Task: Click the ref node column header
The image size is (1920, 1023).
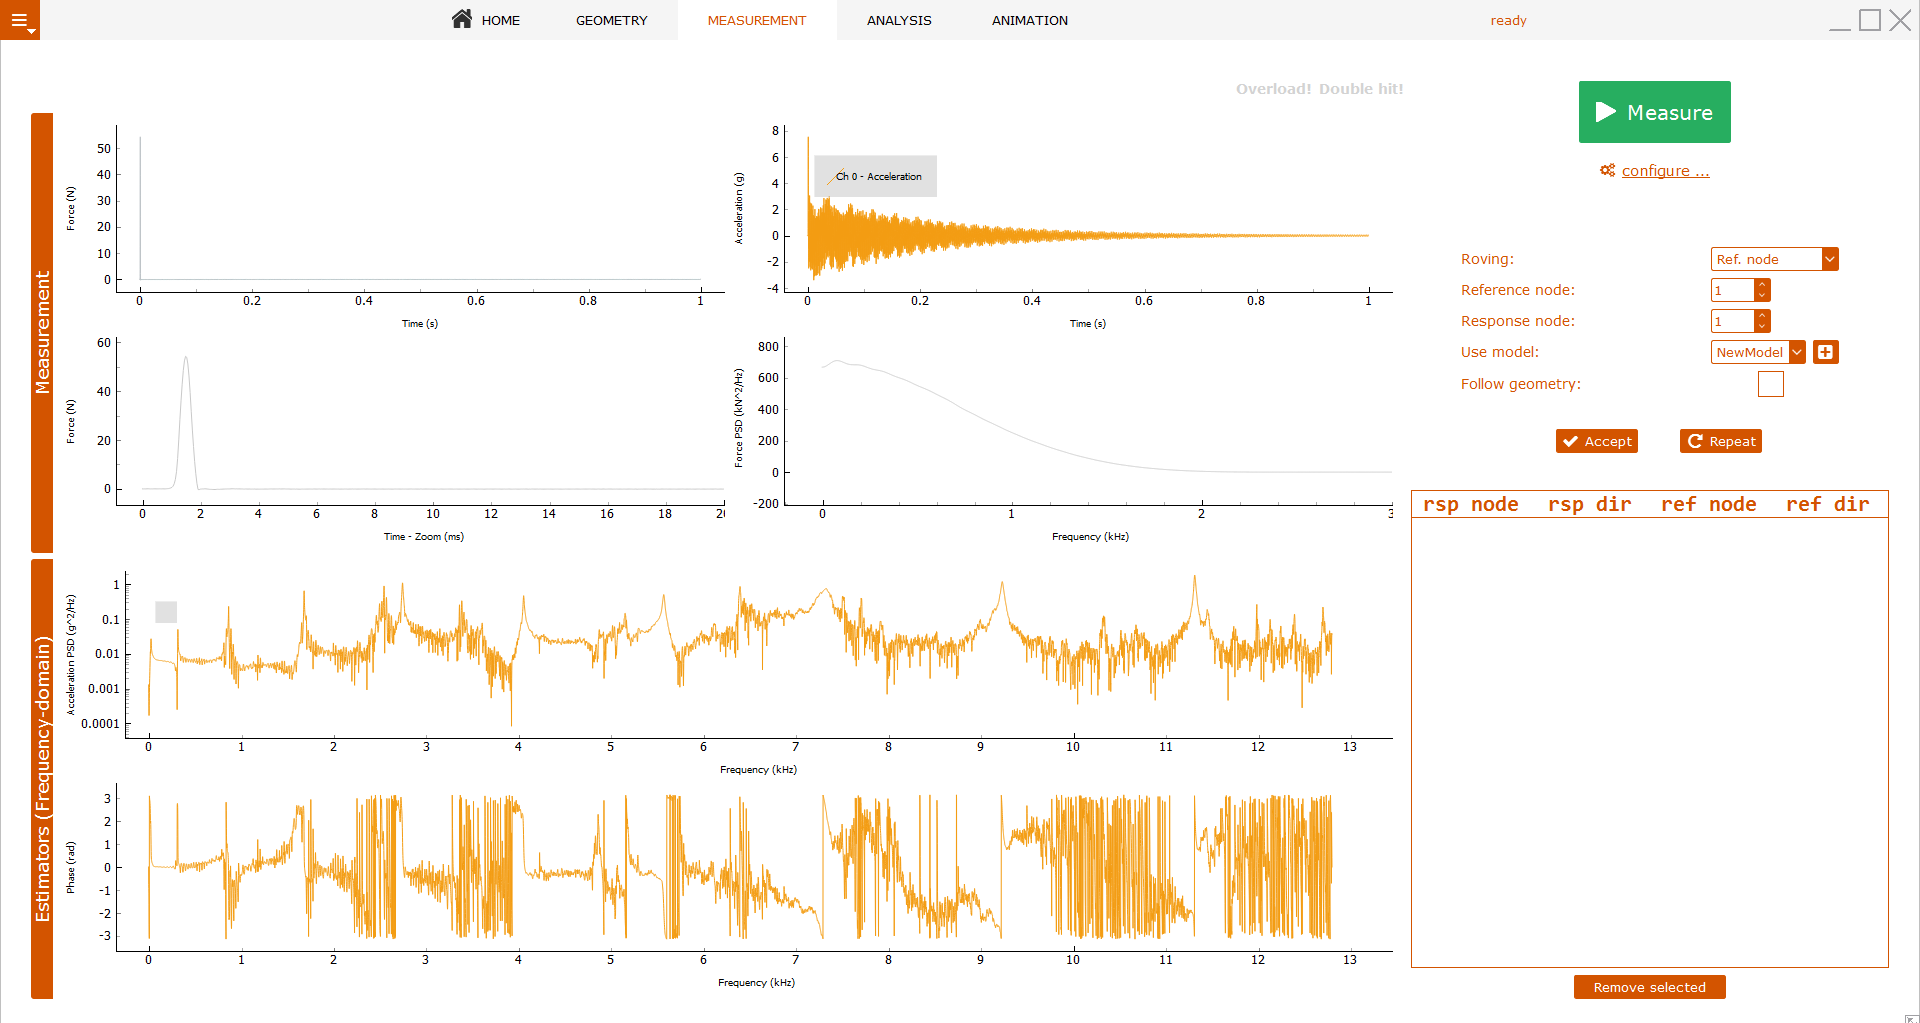Action: tap(1708, 505)
